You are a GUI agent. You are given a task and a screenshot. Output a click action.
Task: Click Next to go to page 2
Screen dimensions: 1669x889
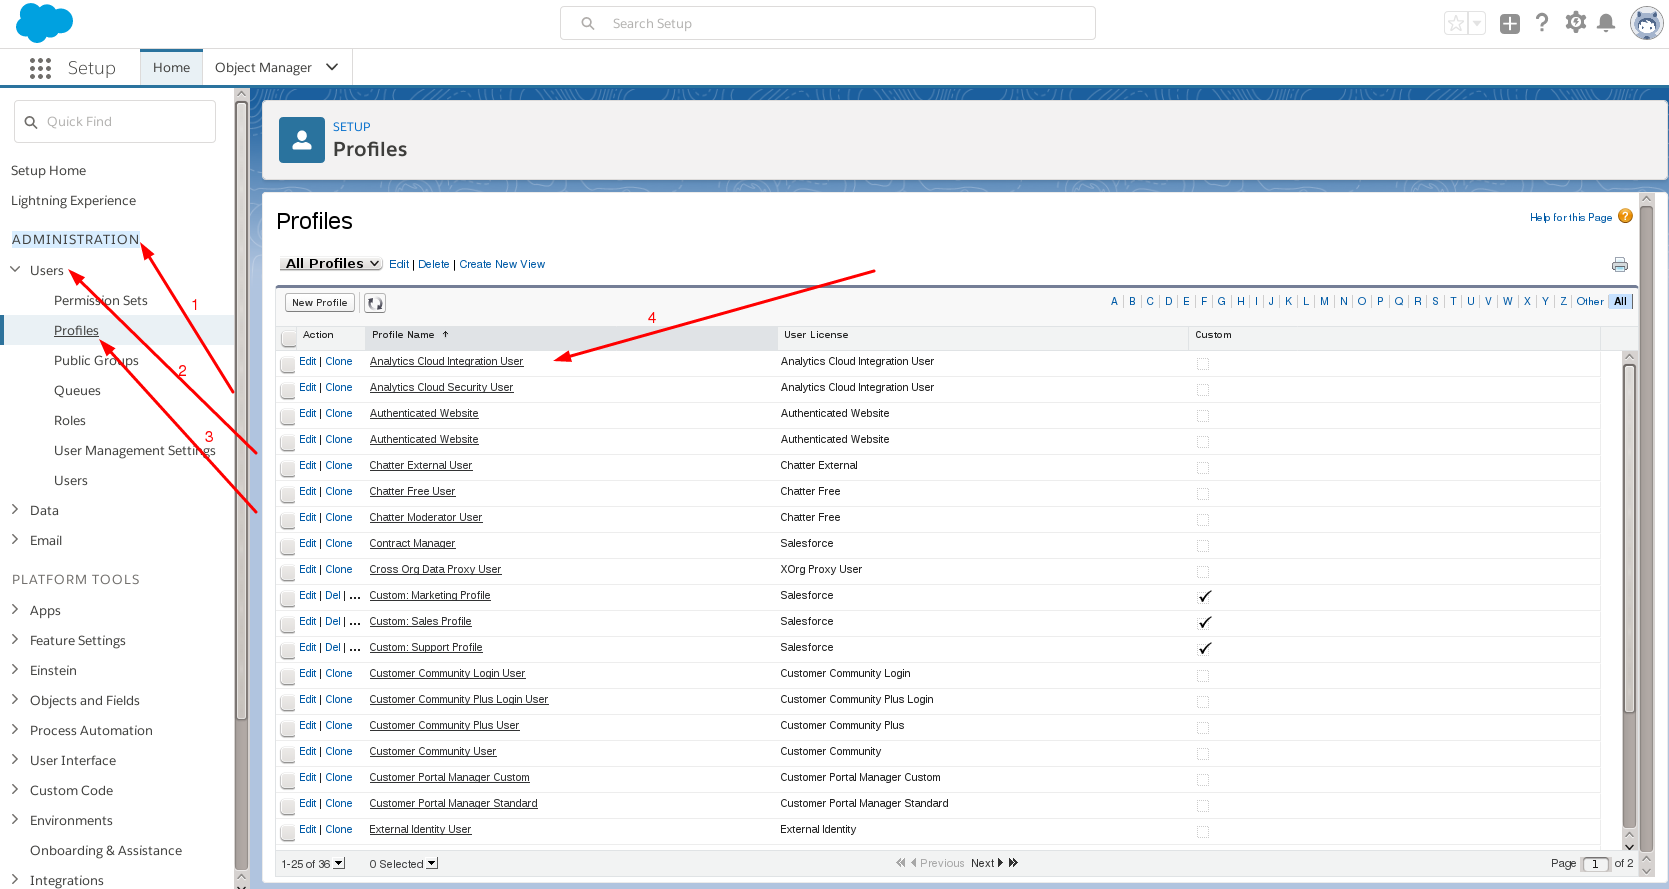[x=987, y=863]
